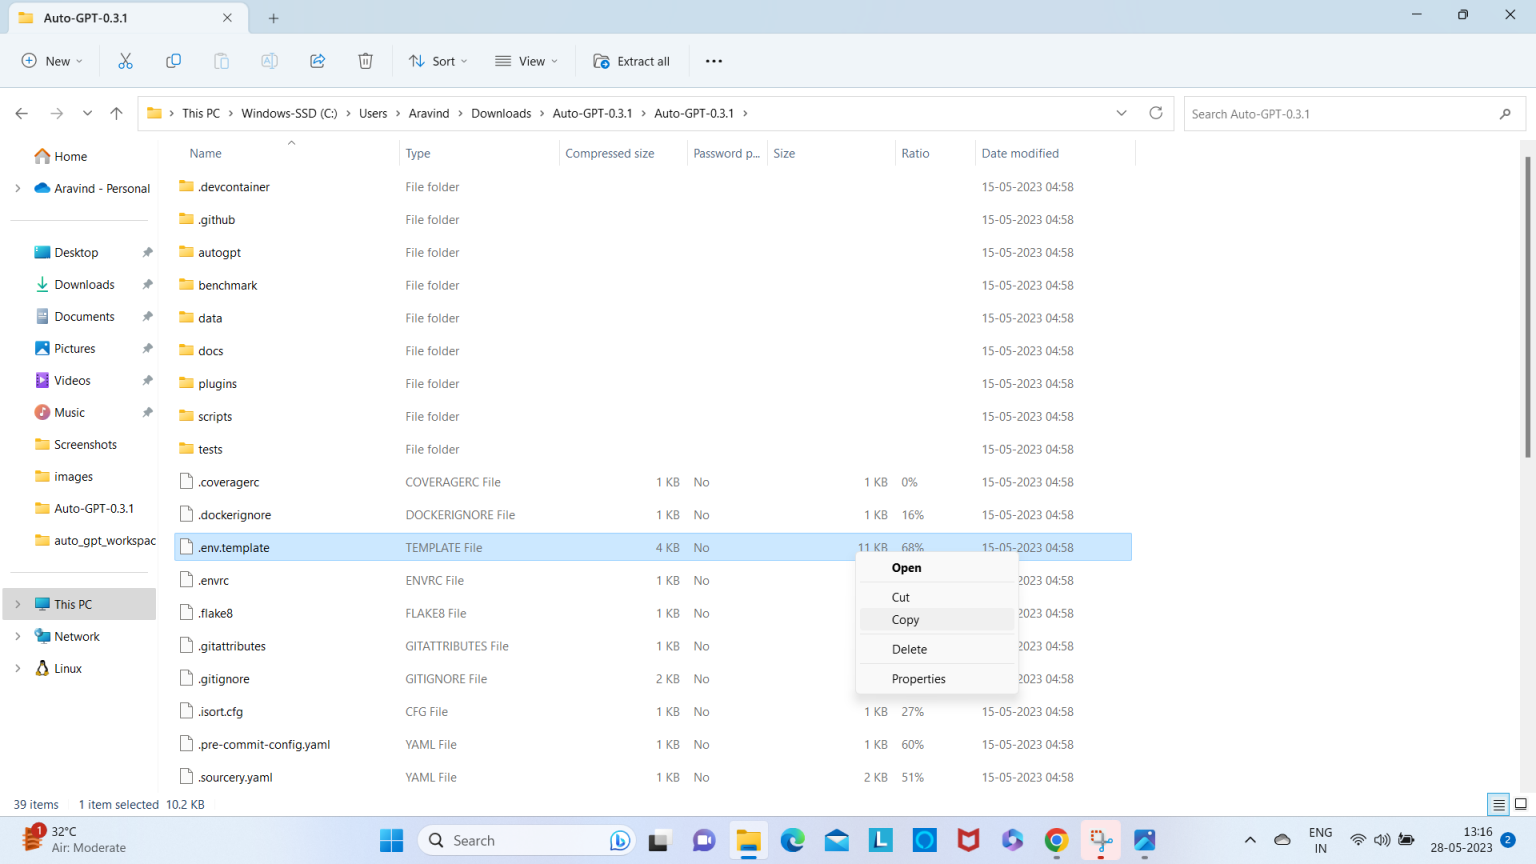The height and width of the screenshot is (864, 1536).
Task: Click the Extract all button
Action: click(632, 61)
